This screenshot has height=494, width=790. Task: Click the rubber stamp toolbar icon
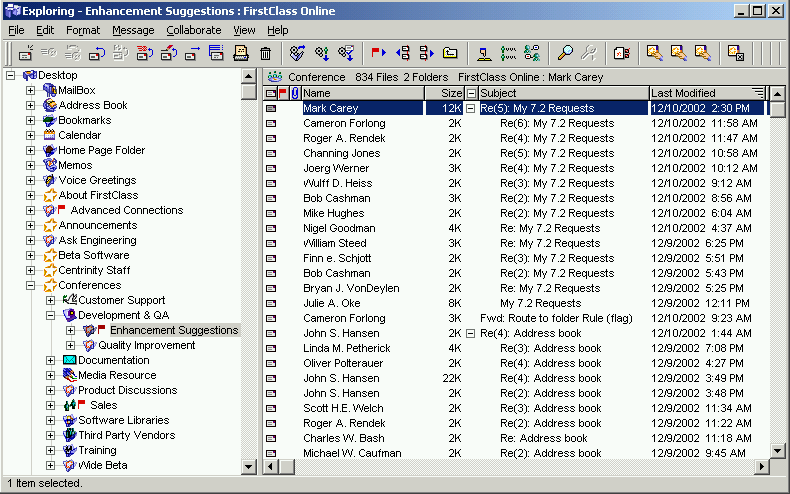tap(484, 53)
